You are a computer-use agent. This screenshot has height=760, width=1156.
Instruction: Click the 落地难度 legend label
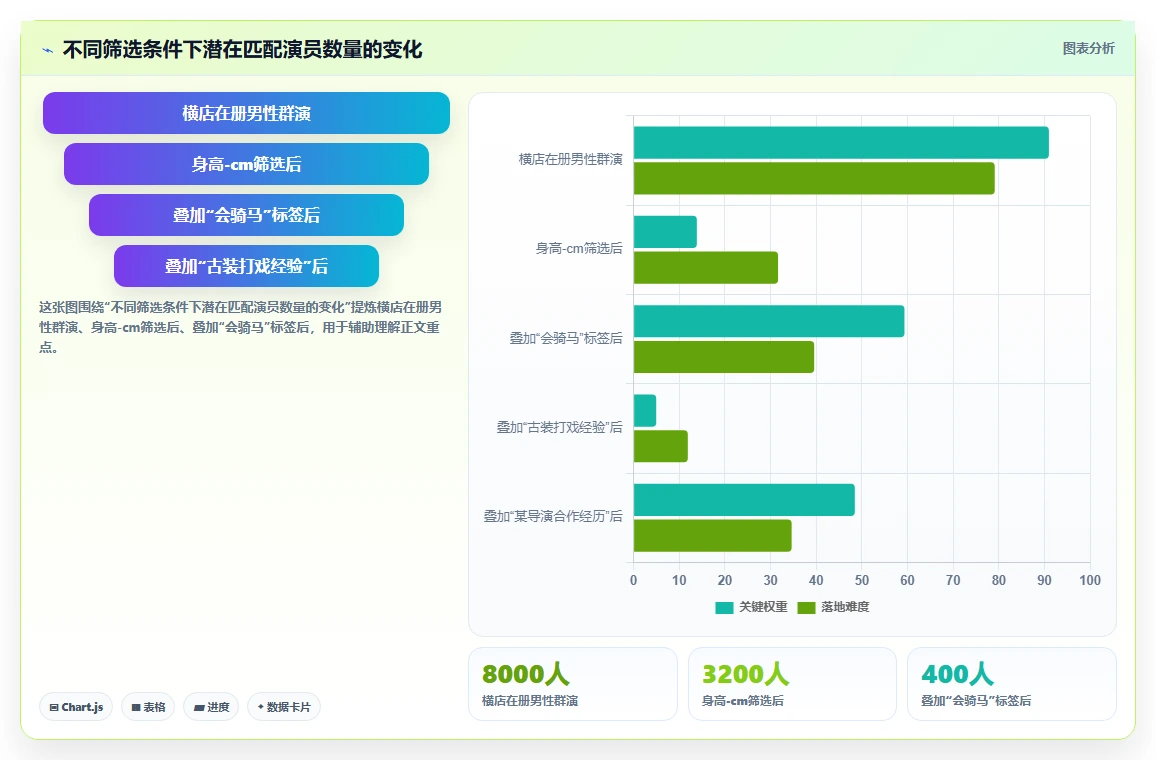tap(845, 607)
